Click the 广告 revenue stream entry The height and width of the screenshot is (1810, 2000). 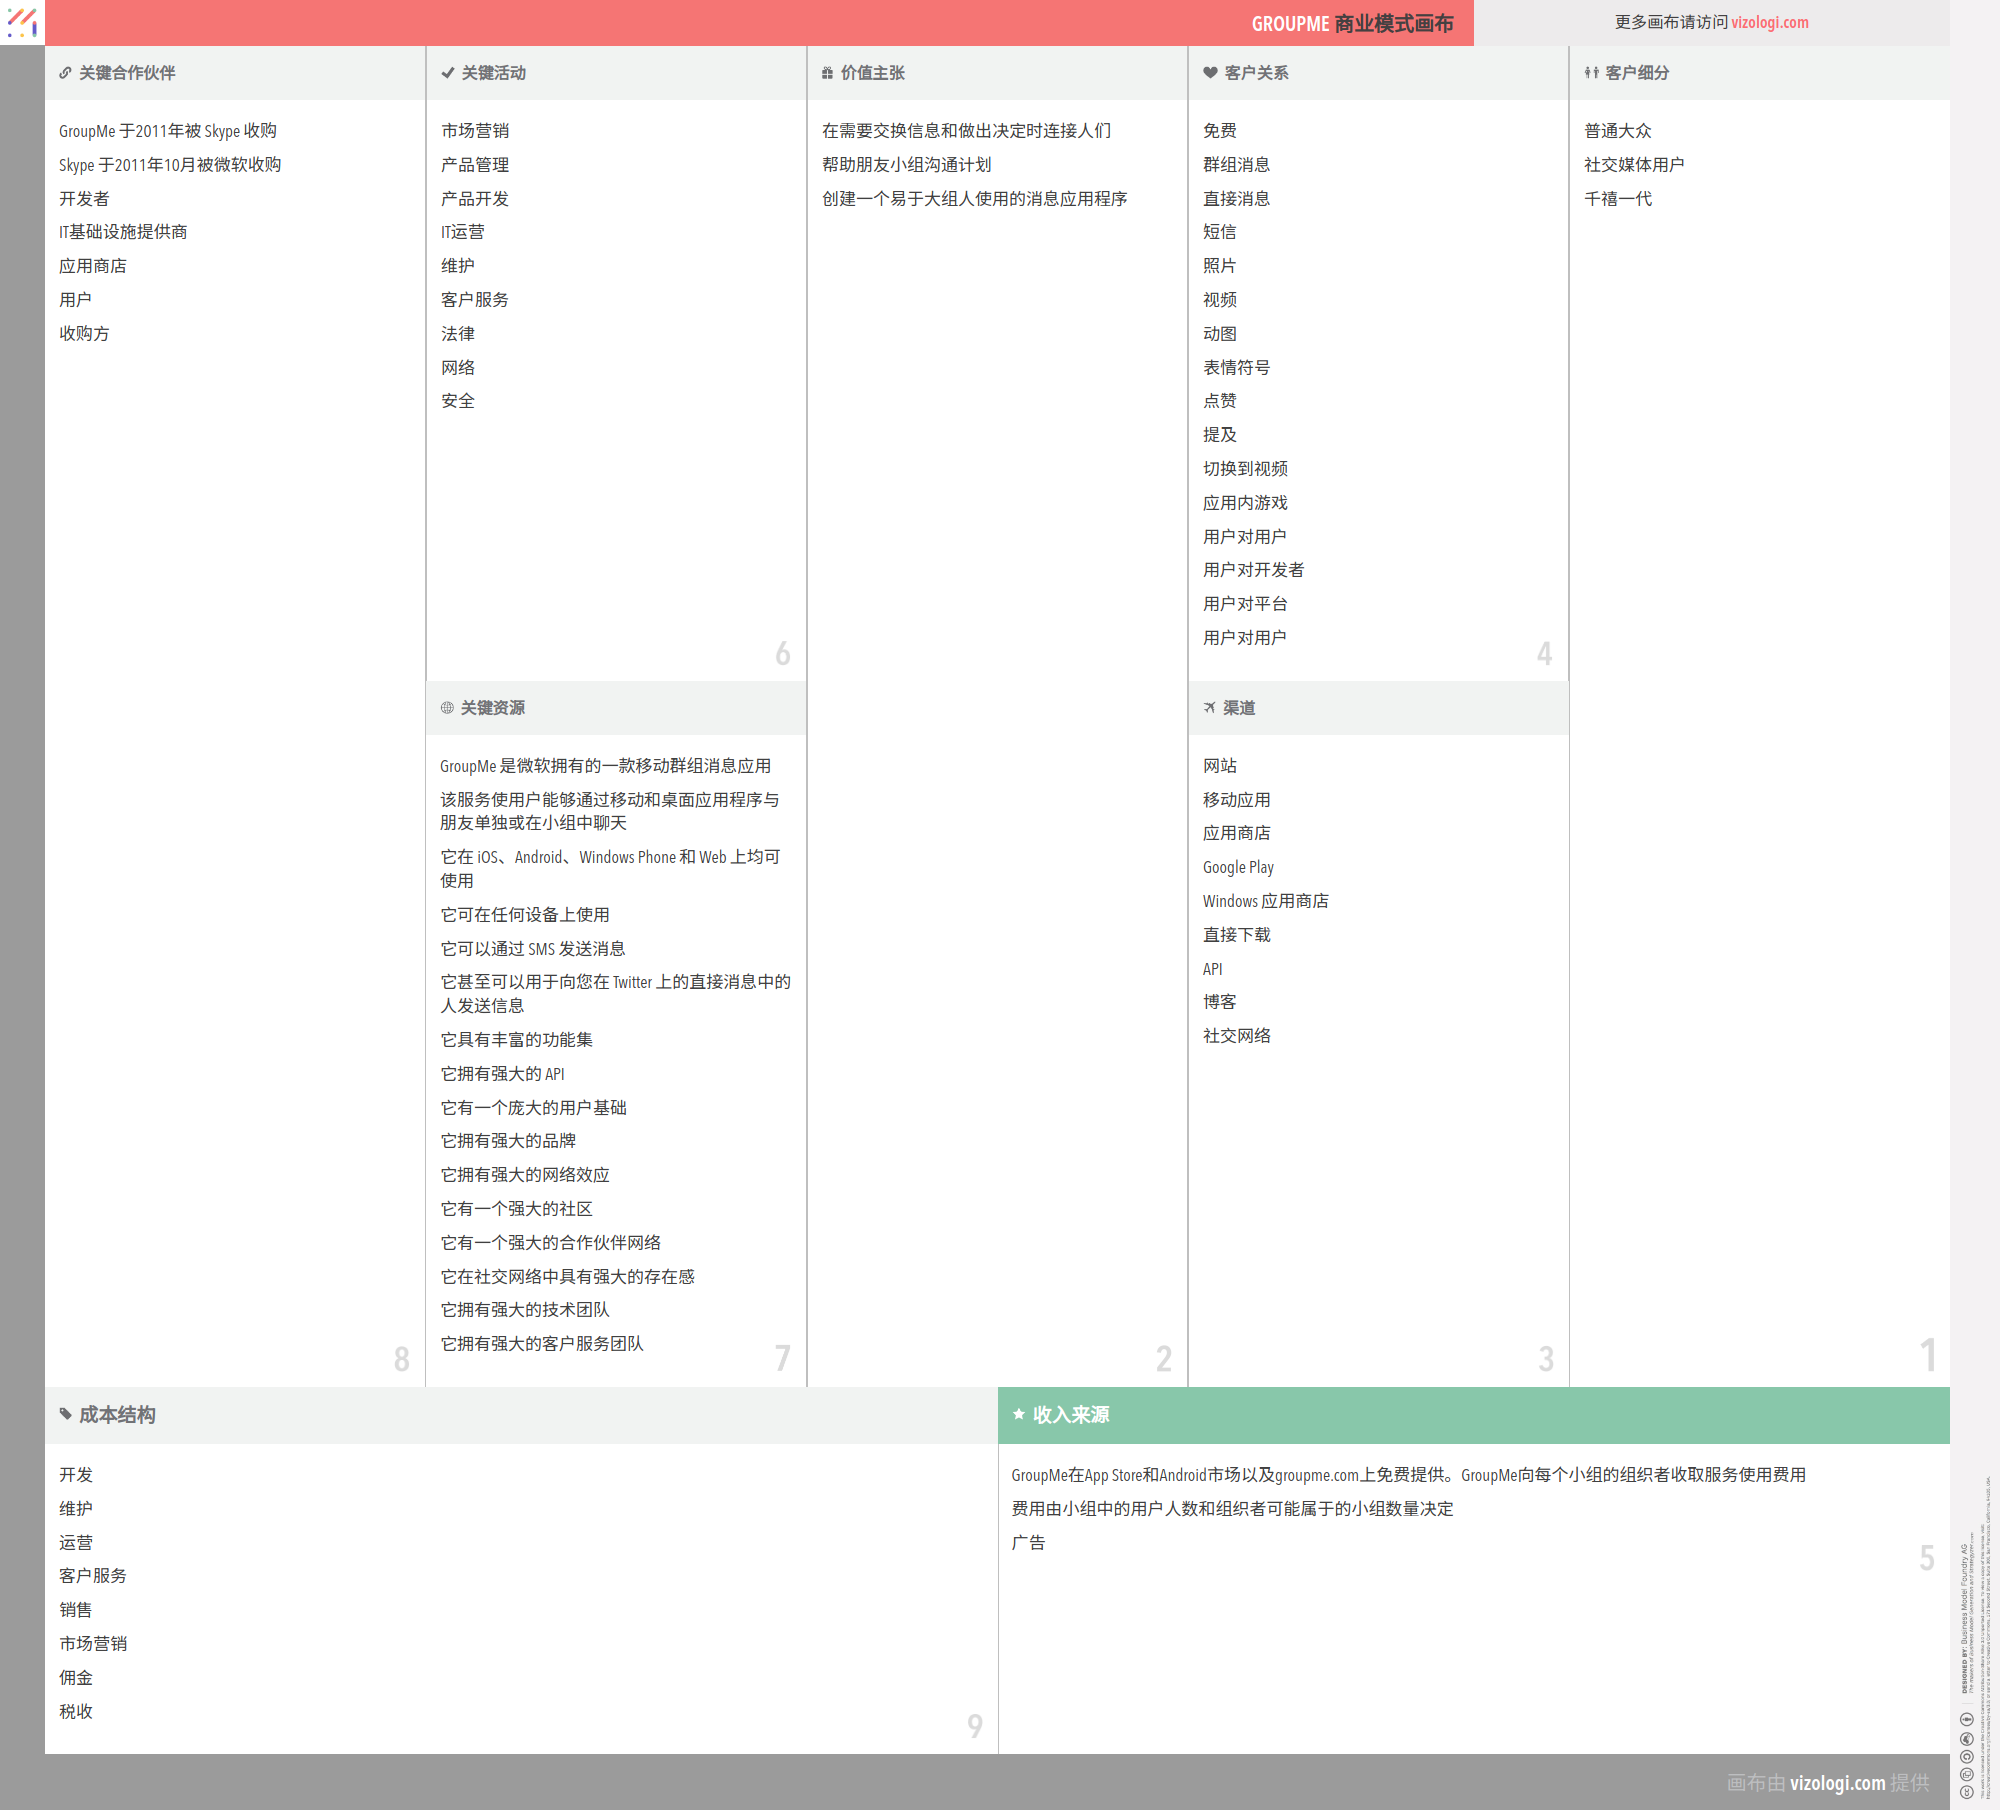[1028, 1542]
